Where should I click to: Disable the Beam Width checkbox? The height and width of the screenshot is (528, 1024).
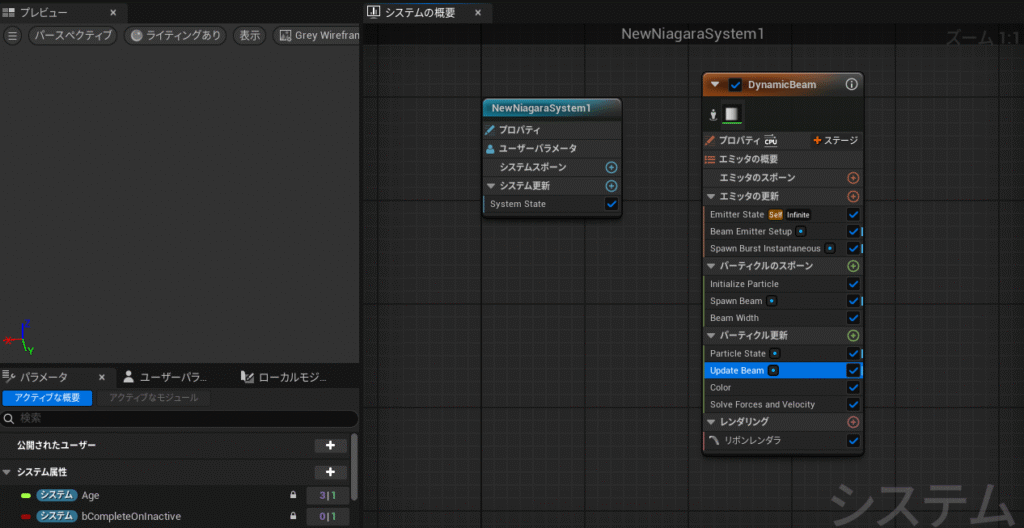[x=853, y=318]
